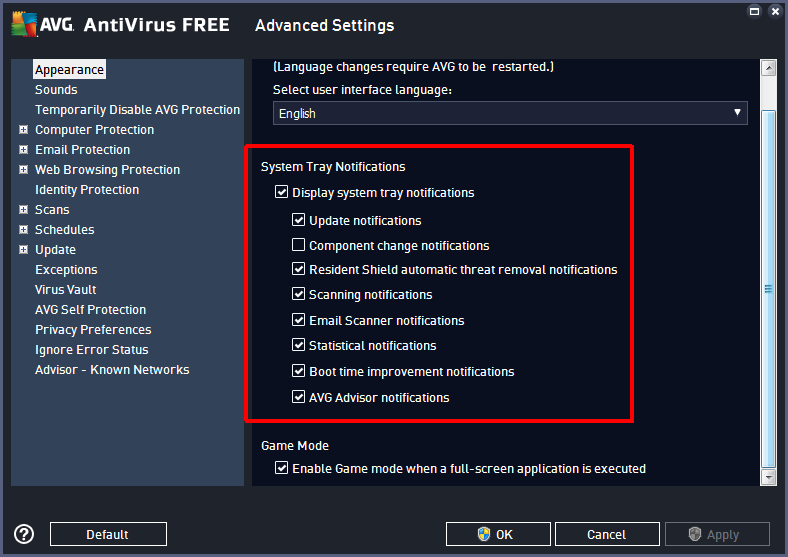The width and height of the screenshot is (788, 557).
Task: Select Appearance in settings tree
Action: pos(69,69)
